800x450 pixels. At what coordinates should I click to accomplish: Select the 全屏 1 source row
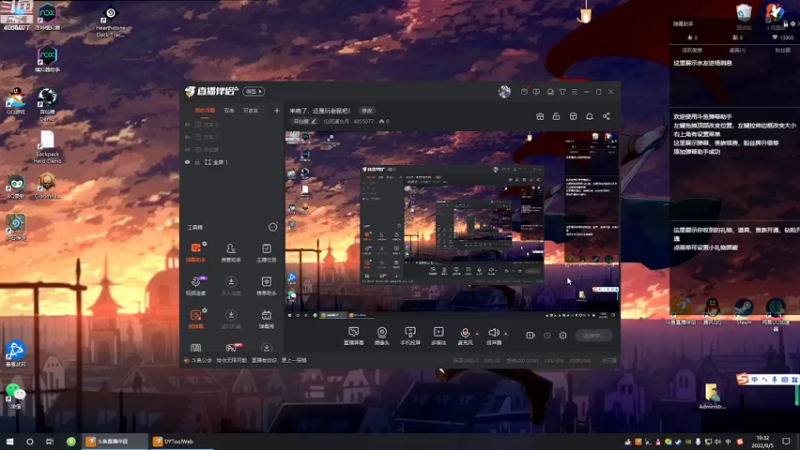(231, 162)
